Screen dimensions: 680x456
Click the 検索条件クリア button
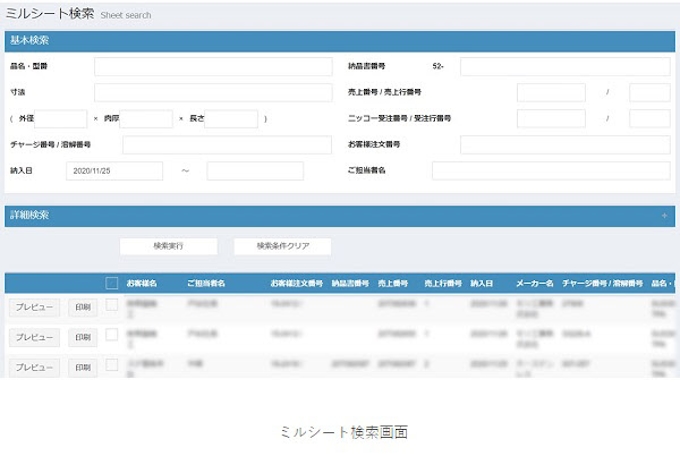coord(282,246)
